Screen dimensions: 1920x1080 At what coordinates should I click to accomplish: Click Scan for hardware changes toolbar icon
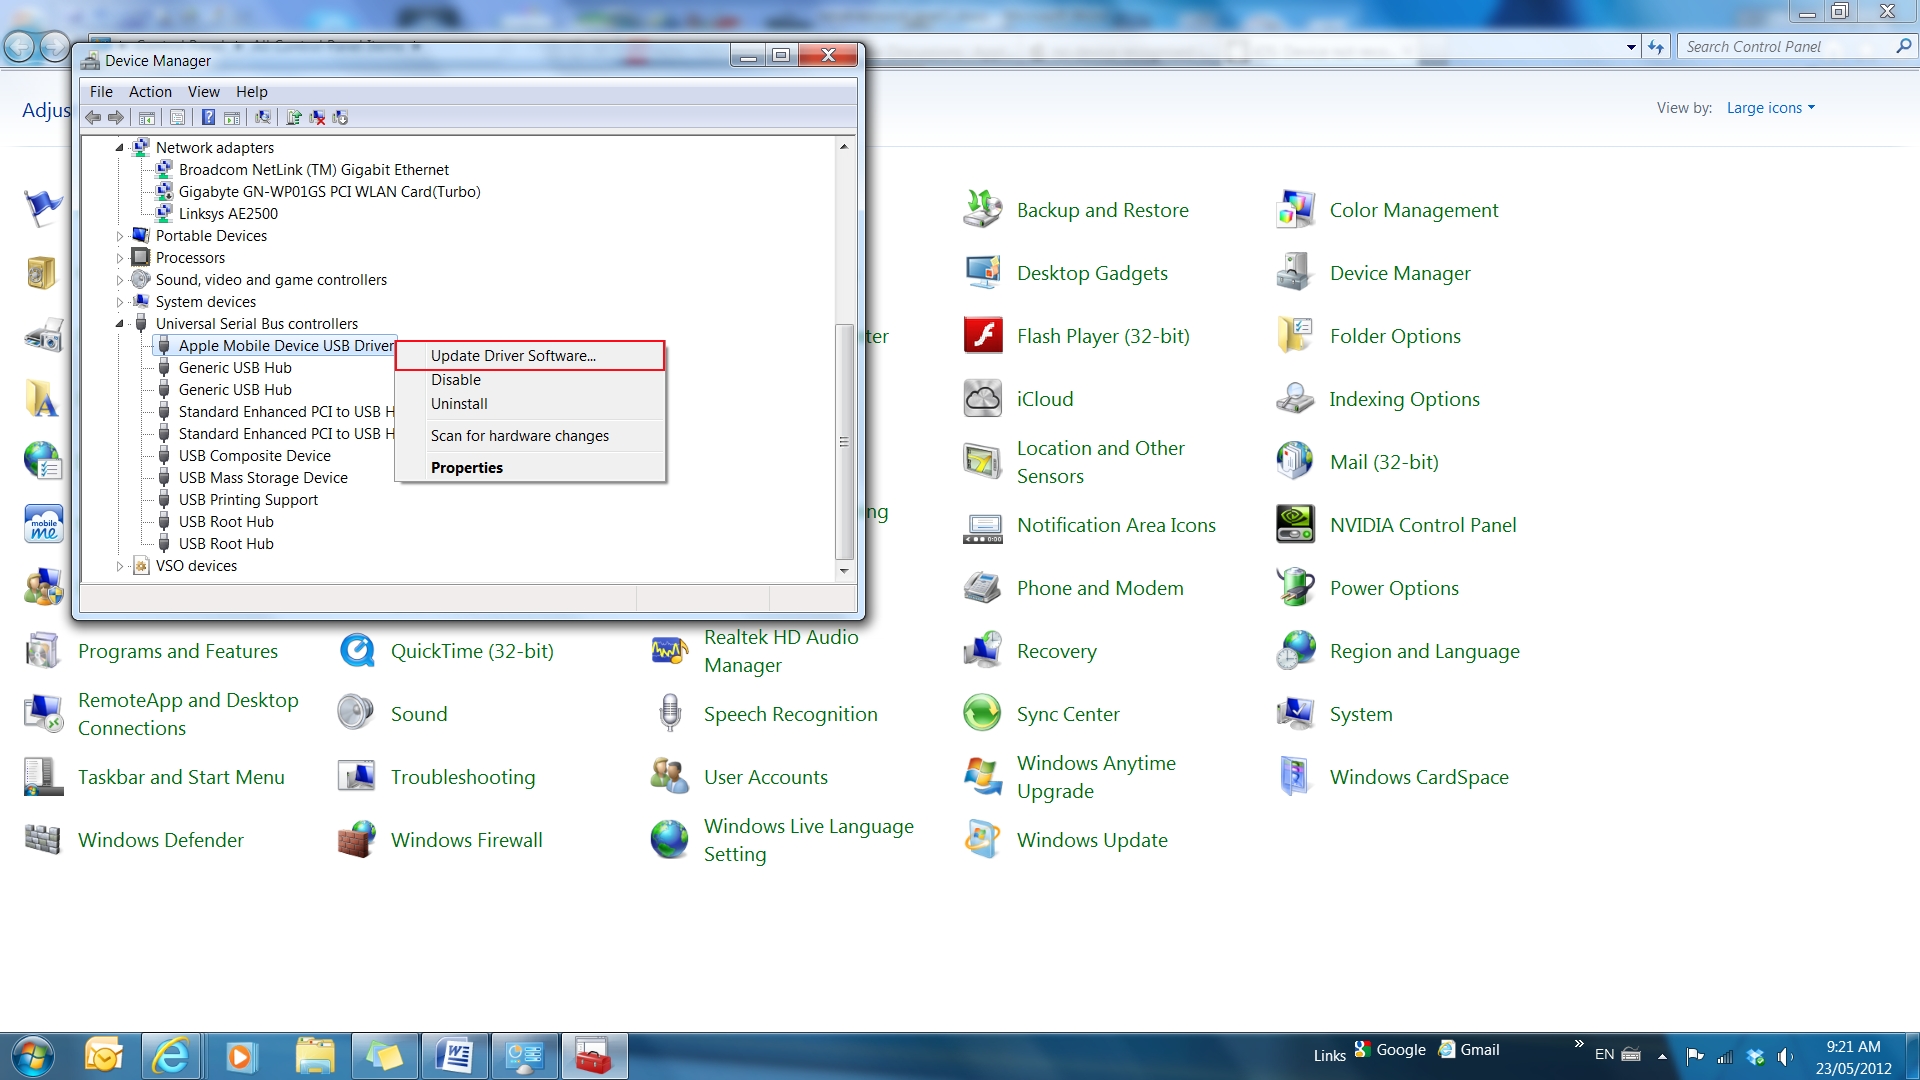263,117
